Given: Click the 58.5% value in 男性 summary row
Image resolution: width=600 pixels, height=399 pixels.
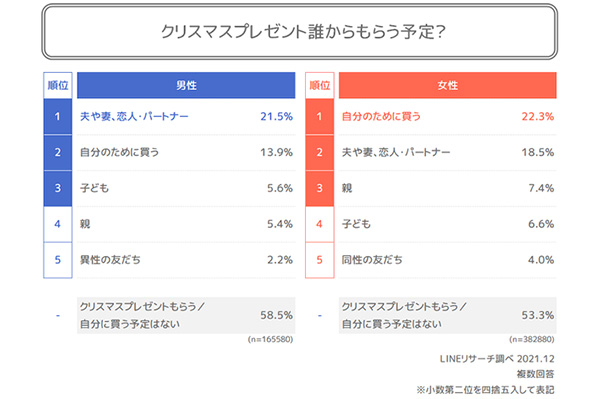Looking at the screenshot, I should 276,315.
